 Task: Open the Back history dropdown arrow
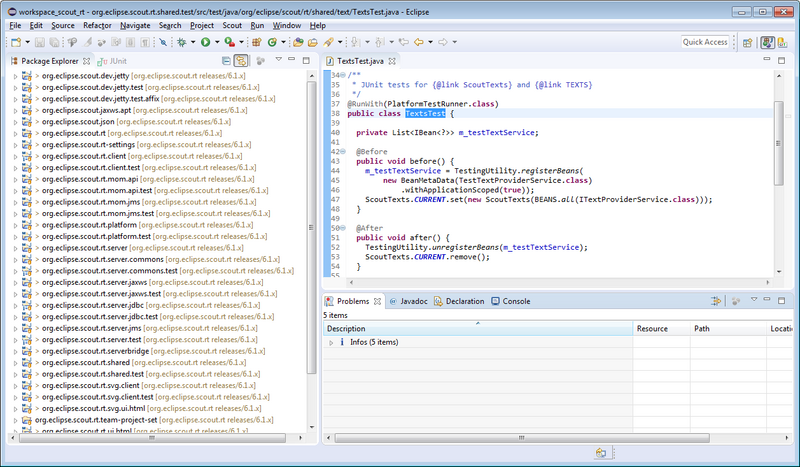coord(430,42)
